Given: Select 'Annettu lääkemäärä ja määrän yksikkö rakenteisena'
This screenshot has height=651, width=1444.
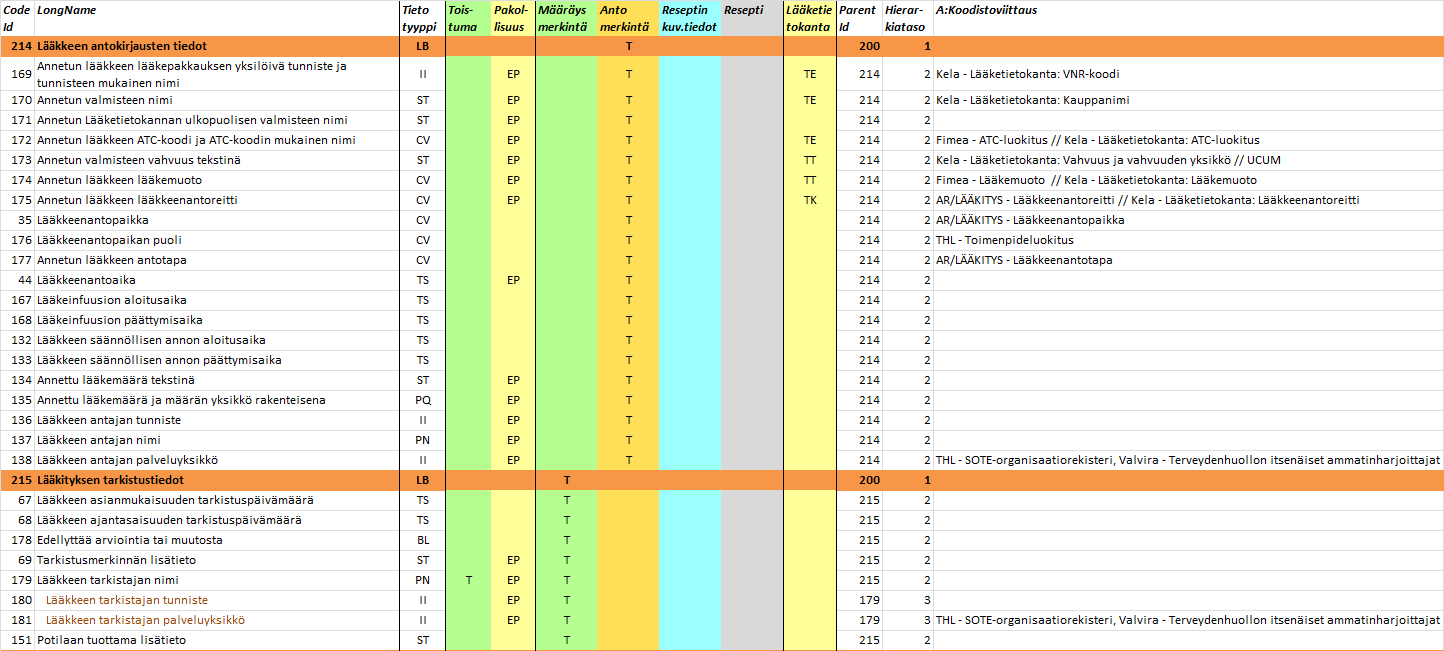Looking at the screenshot, I should (217, 400).
